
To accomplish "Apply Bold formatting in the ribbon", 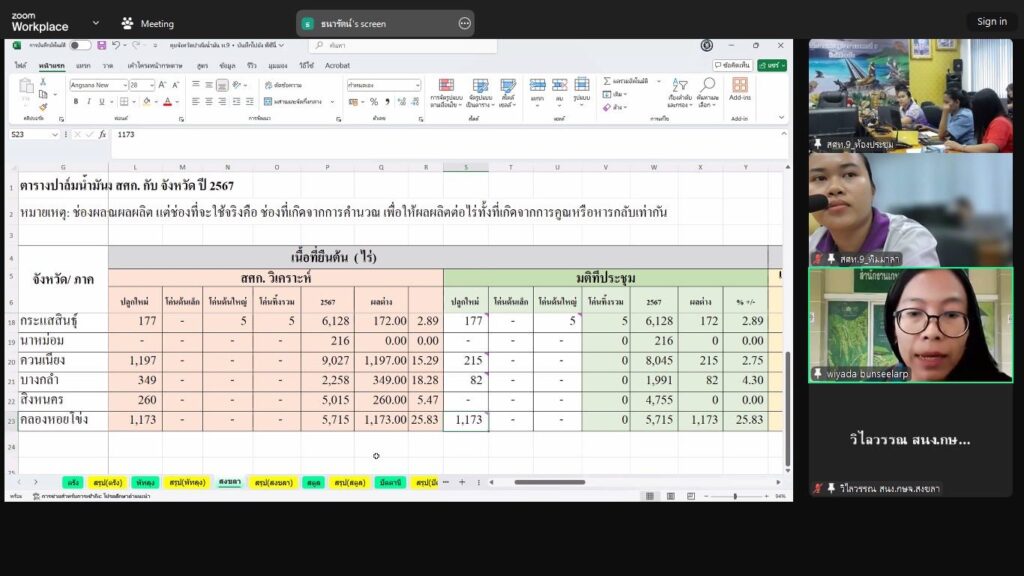I will (75, 101).
